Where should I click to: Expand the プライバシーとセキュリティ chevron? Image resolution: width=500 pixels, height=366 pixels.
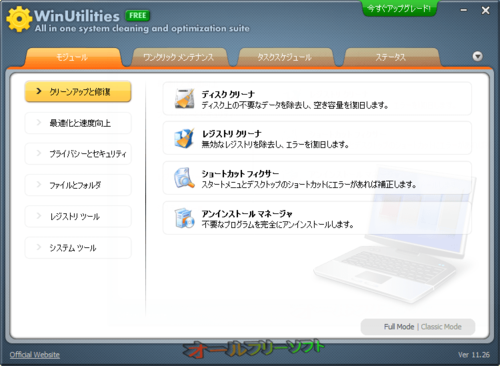[x=39, y=153]
